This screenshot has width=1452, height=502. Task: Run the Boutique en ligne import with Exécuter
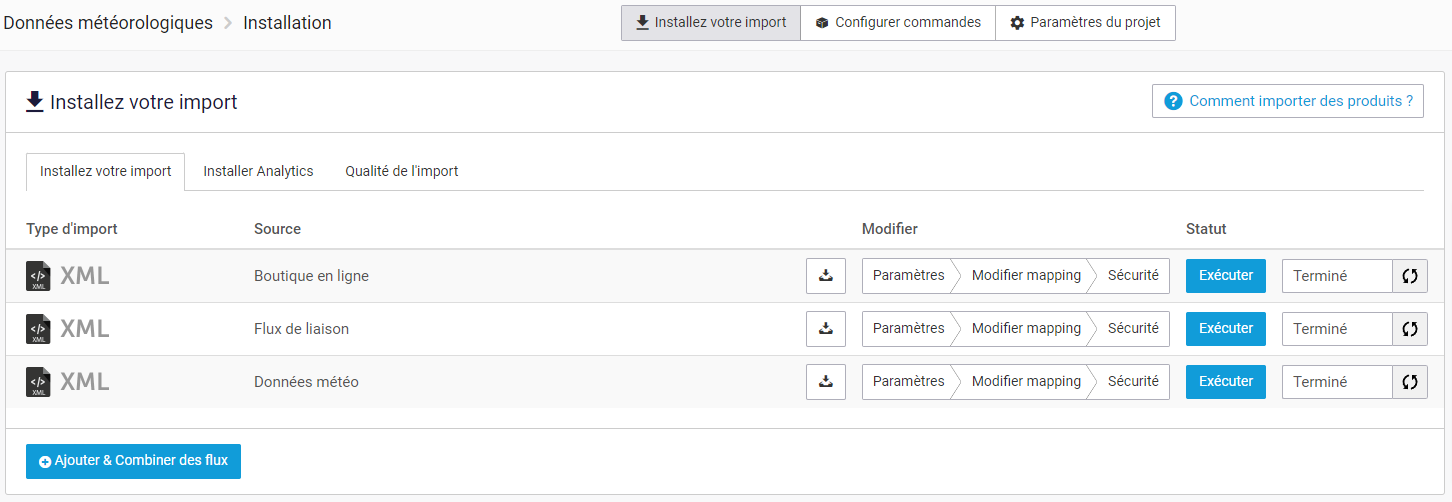[1226, 276]
